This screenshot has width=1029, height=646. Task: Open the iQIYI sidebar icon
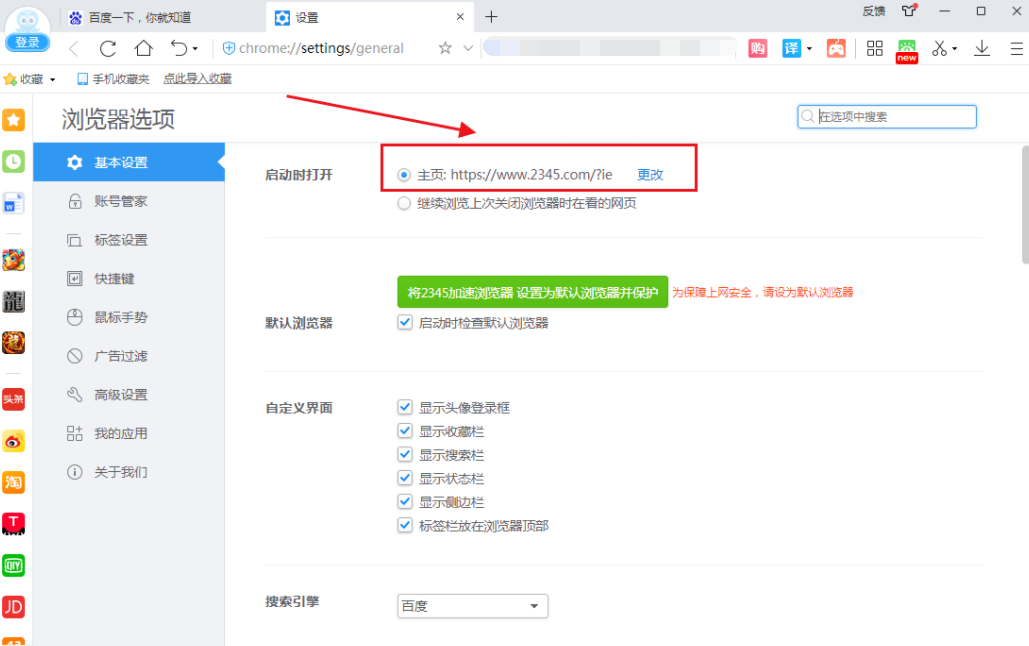click(13, 565)
